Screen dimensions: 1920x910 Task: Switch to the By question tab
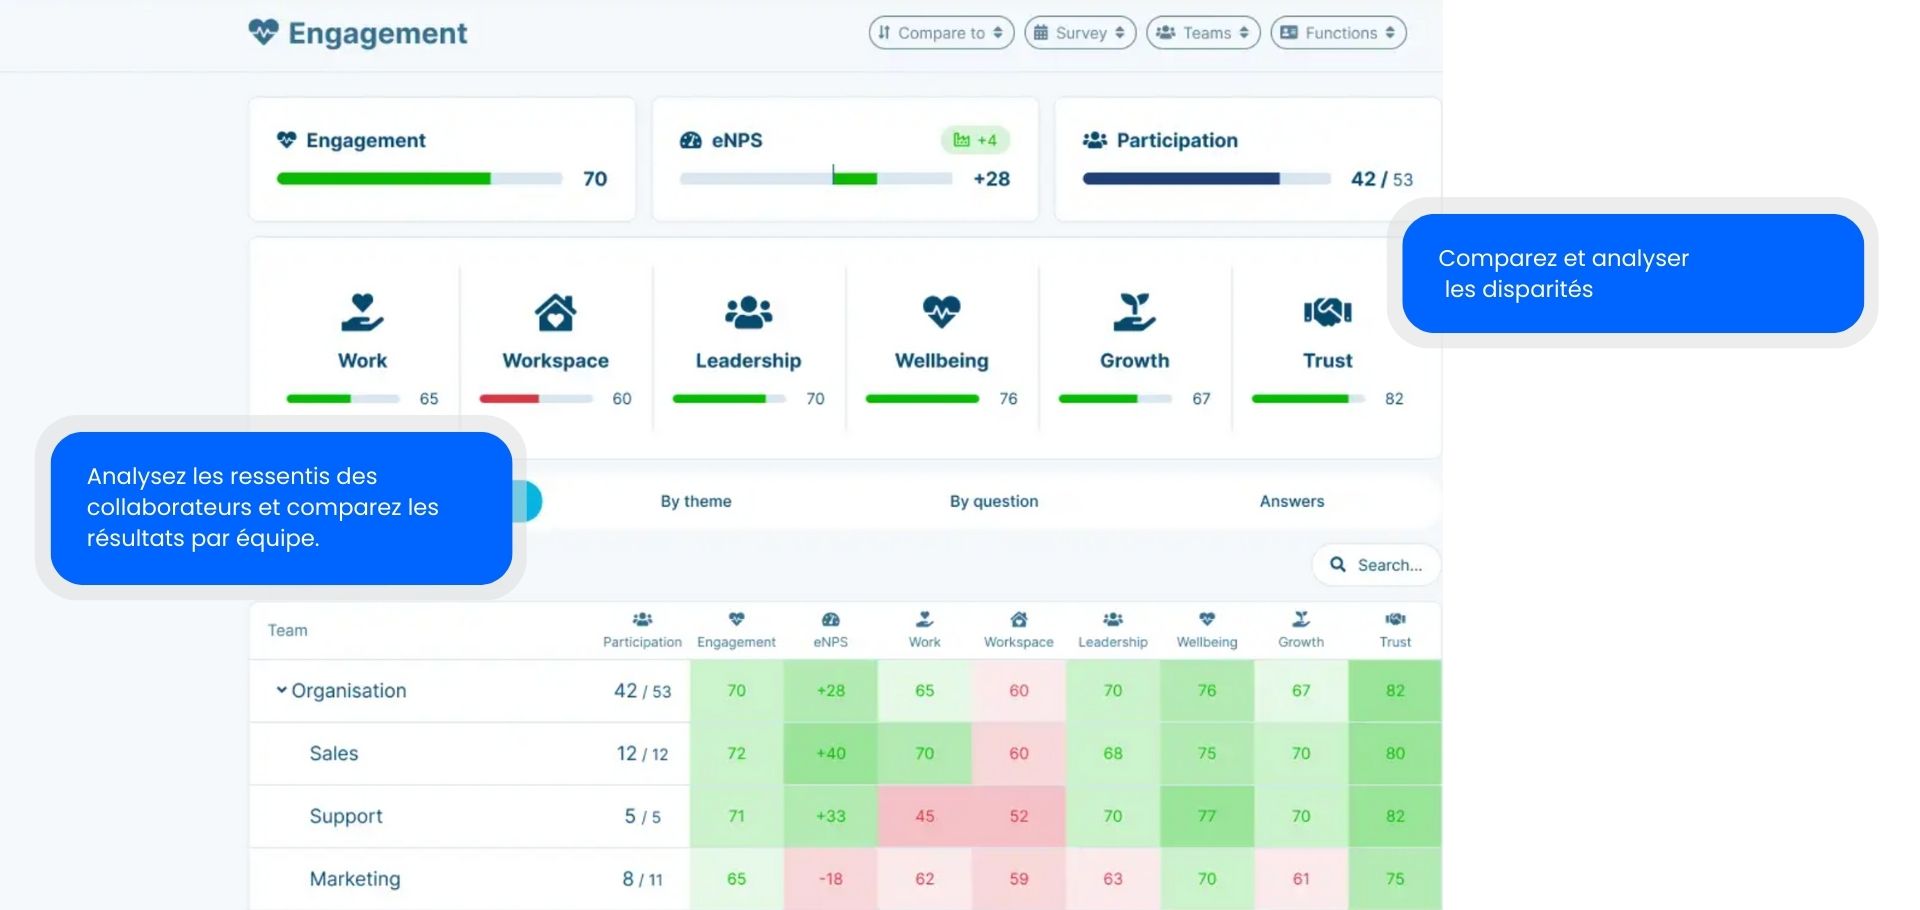pos(993,501)
